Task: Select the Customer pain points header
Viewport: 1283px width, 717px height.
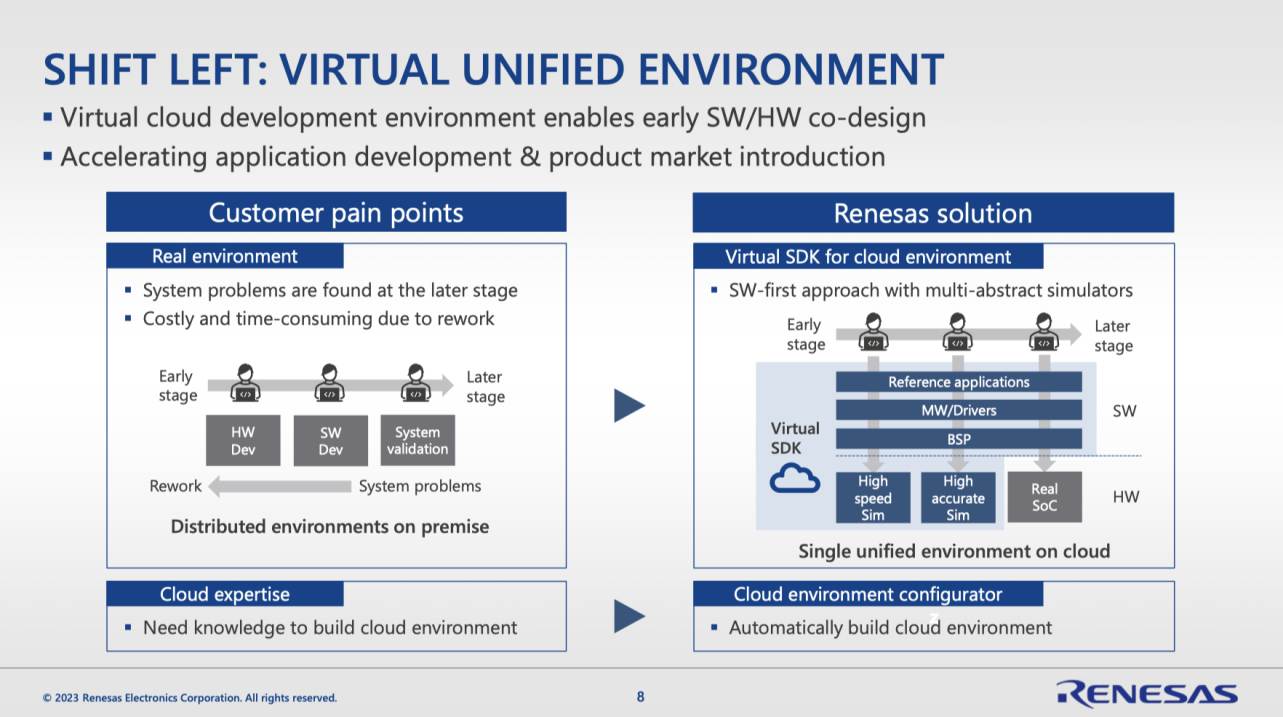Action: point(336,213)
